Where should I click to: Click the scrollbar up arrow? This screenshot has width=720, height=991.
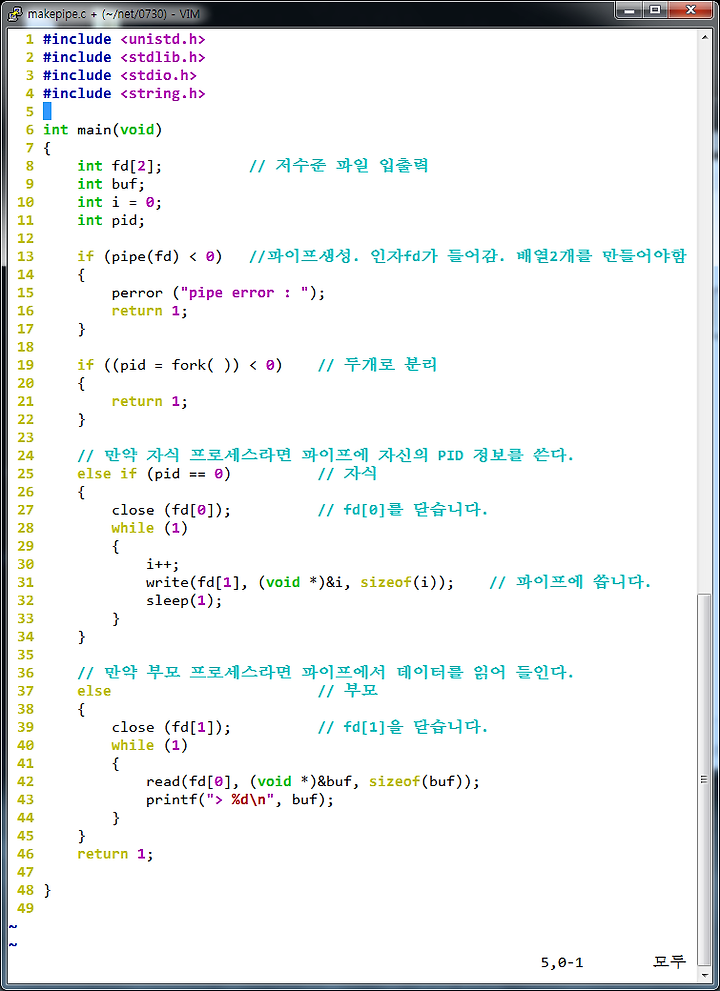tap(704, 37)
